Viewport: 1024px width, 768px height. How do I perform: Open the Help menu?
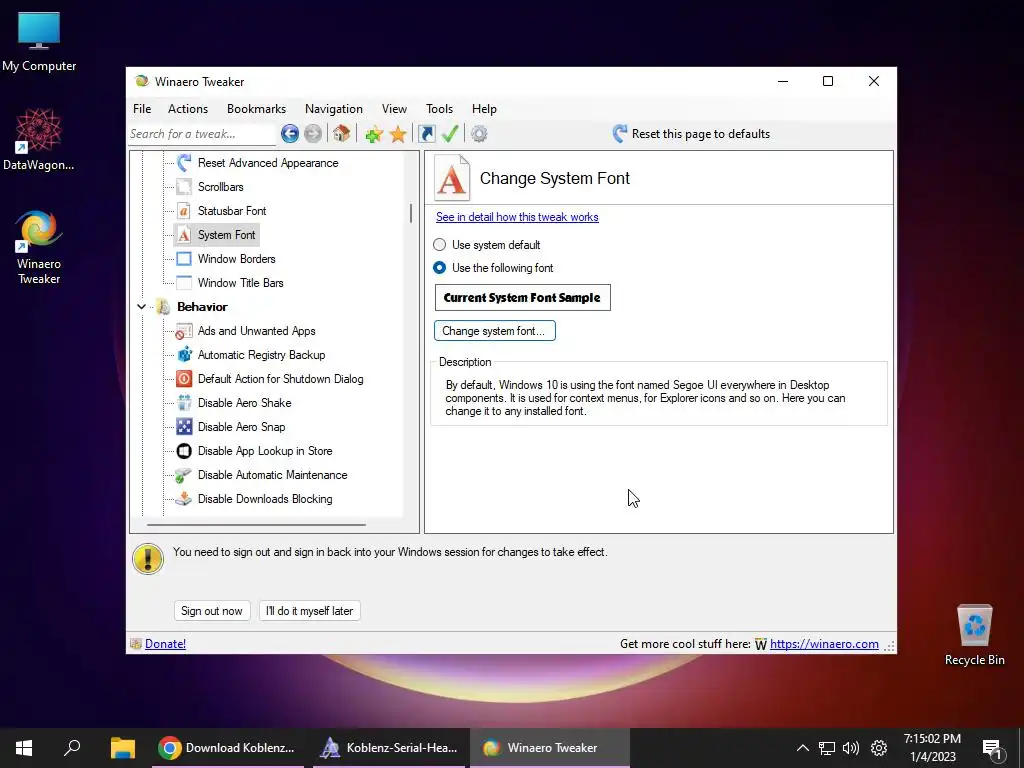[x=485, y=109]
